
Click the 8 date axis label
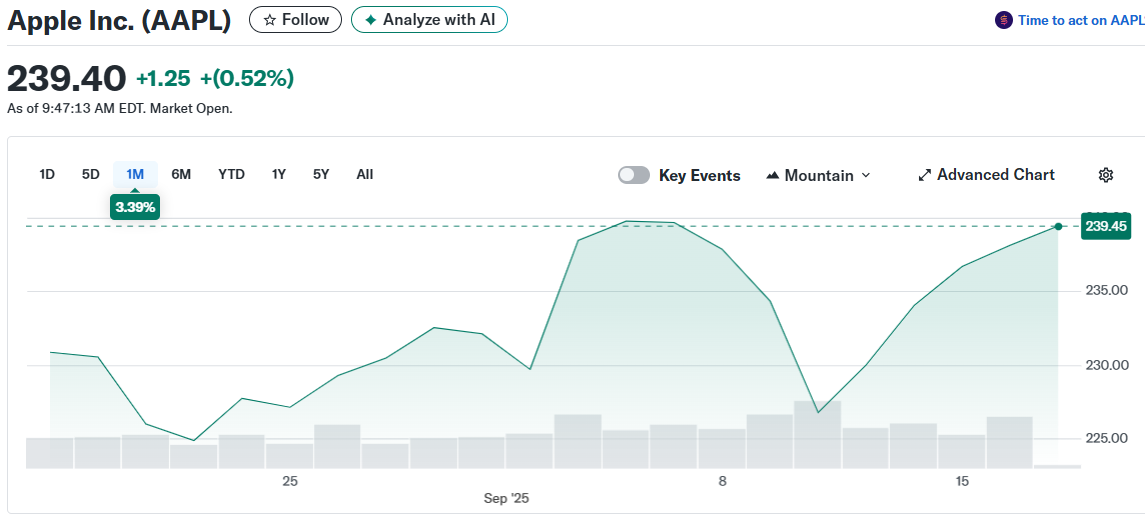tap(722, 481)
